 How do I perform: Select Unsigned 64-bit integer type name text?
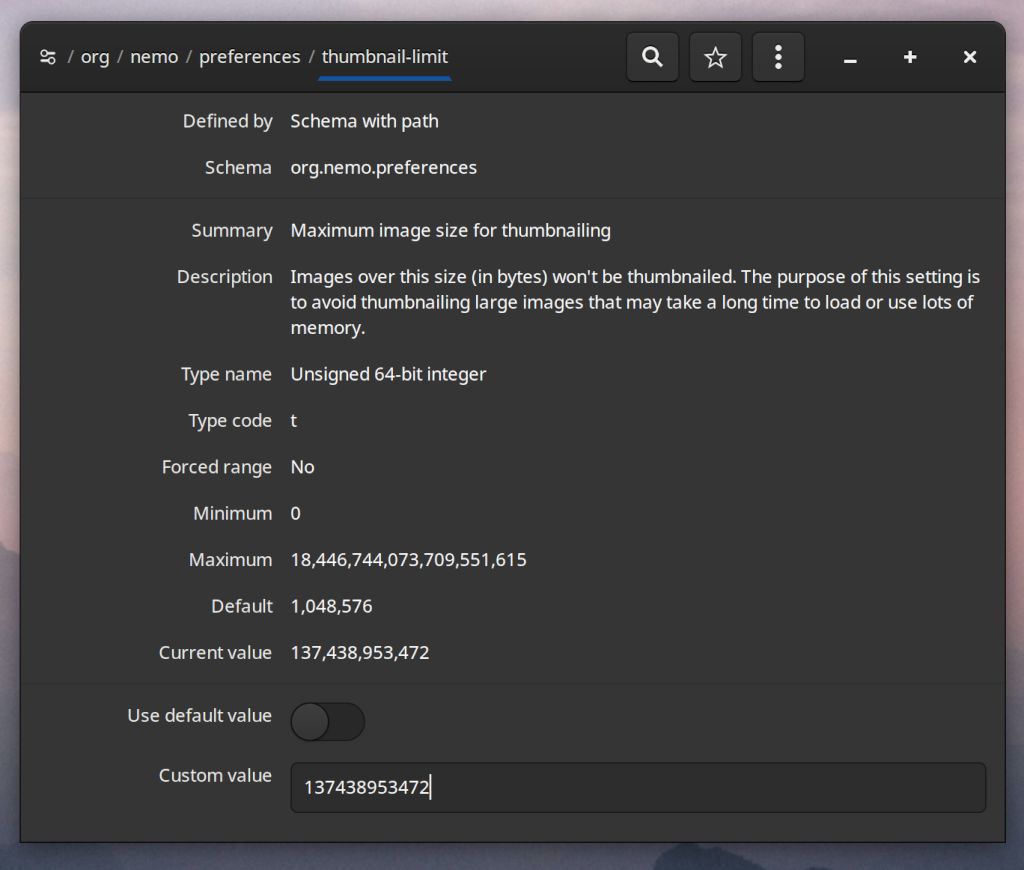pos(388,374)
